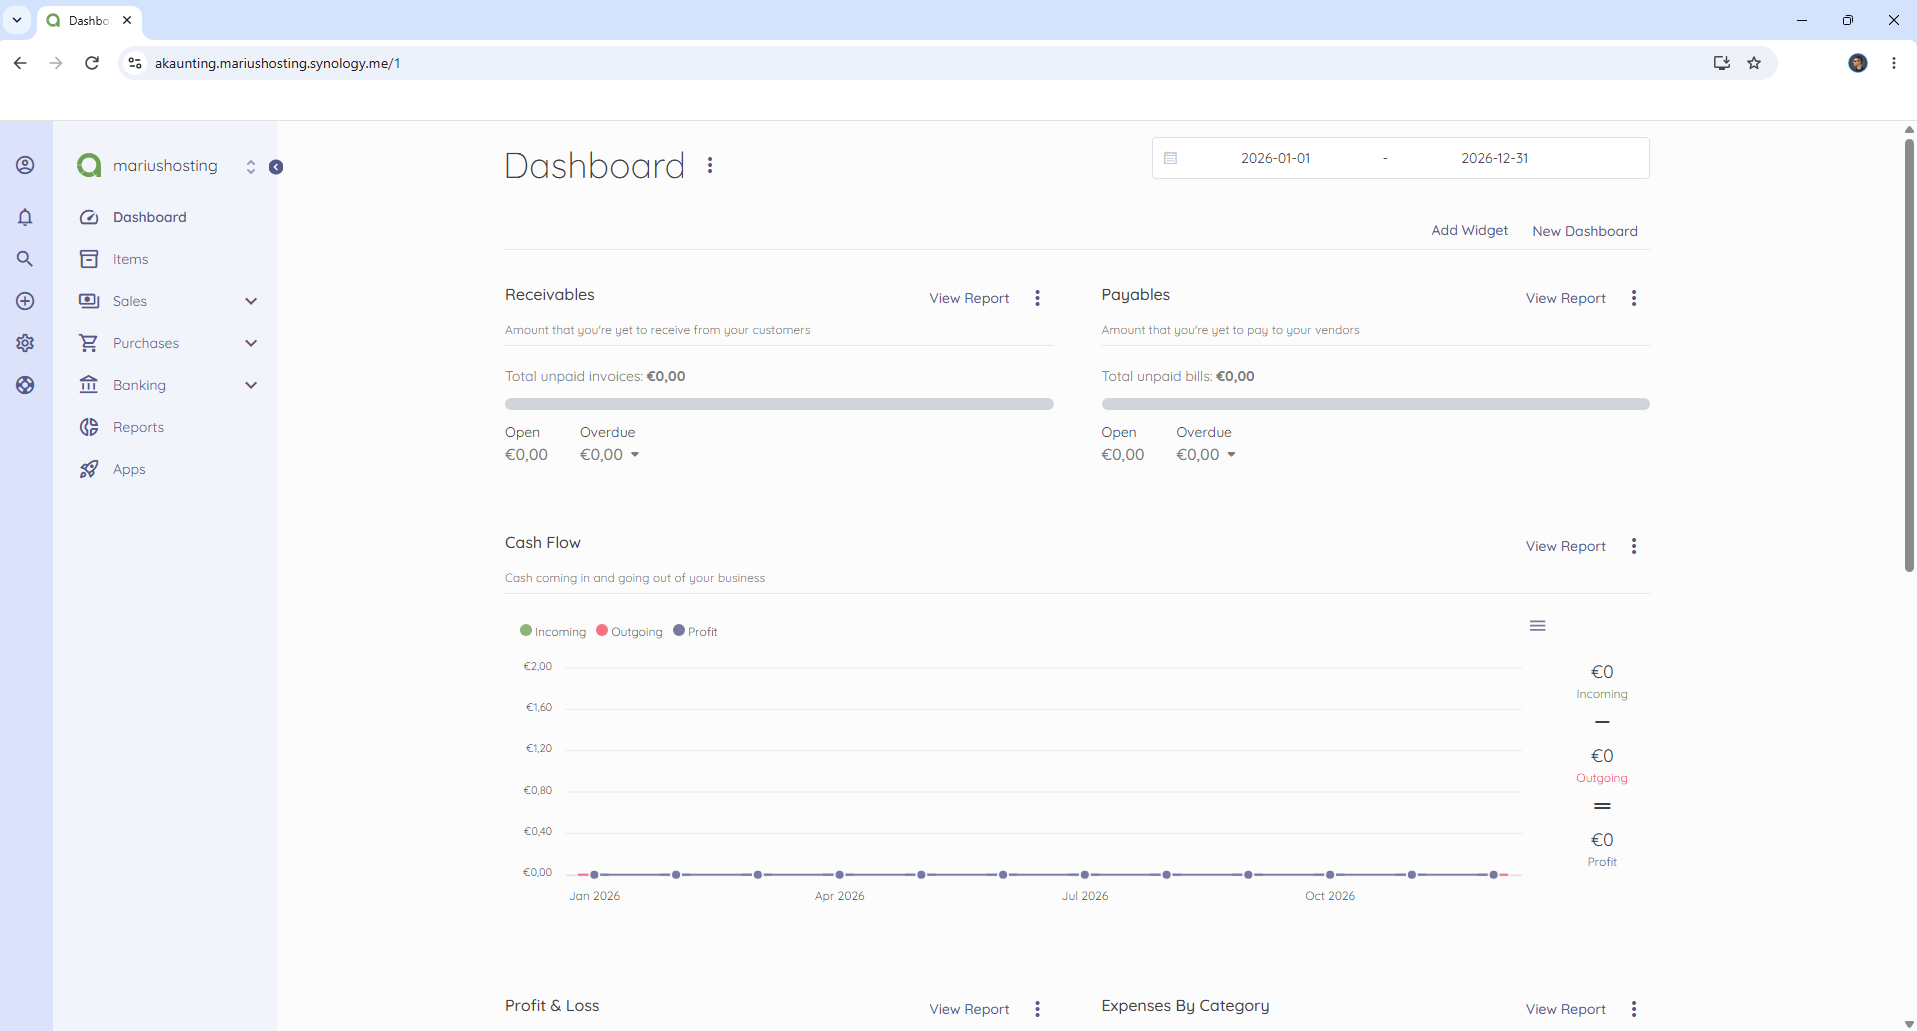Open the Chrome three-dot browser menu
This screenshot has width=1917, height=1031.
tap(1894, 63)
